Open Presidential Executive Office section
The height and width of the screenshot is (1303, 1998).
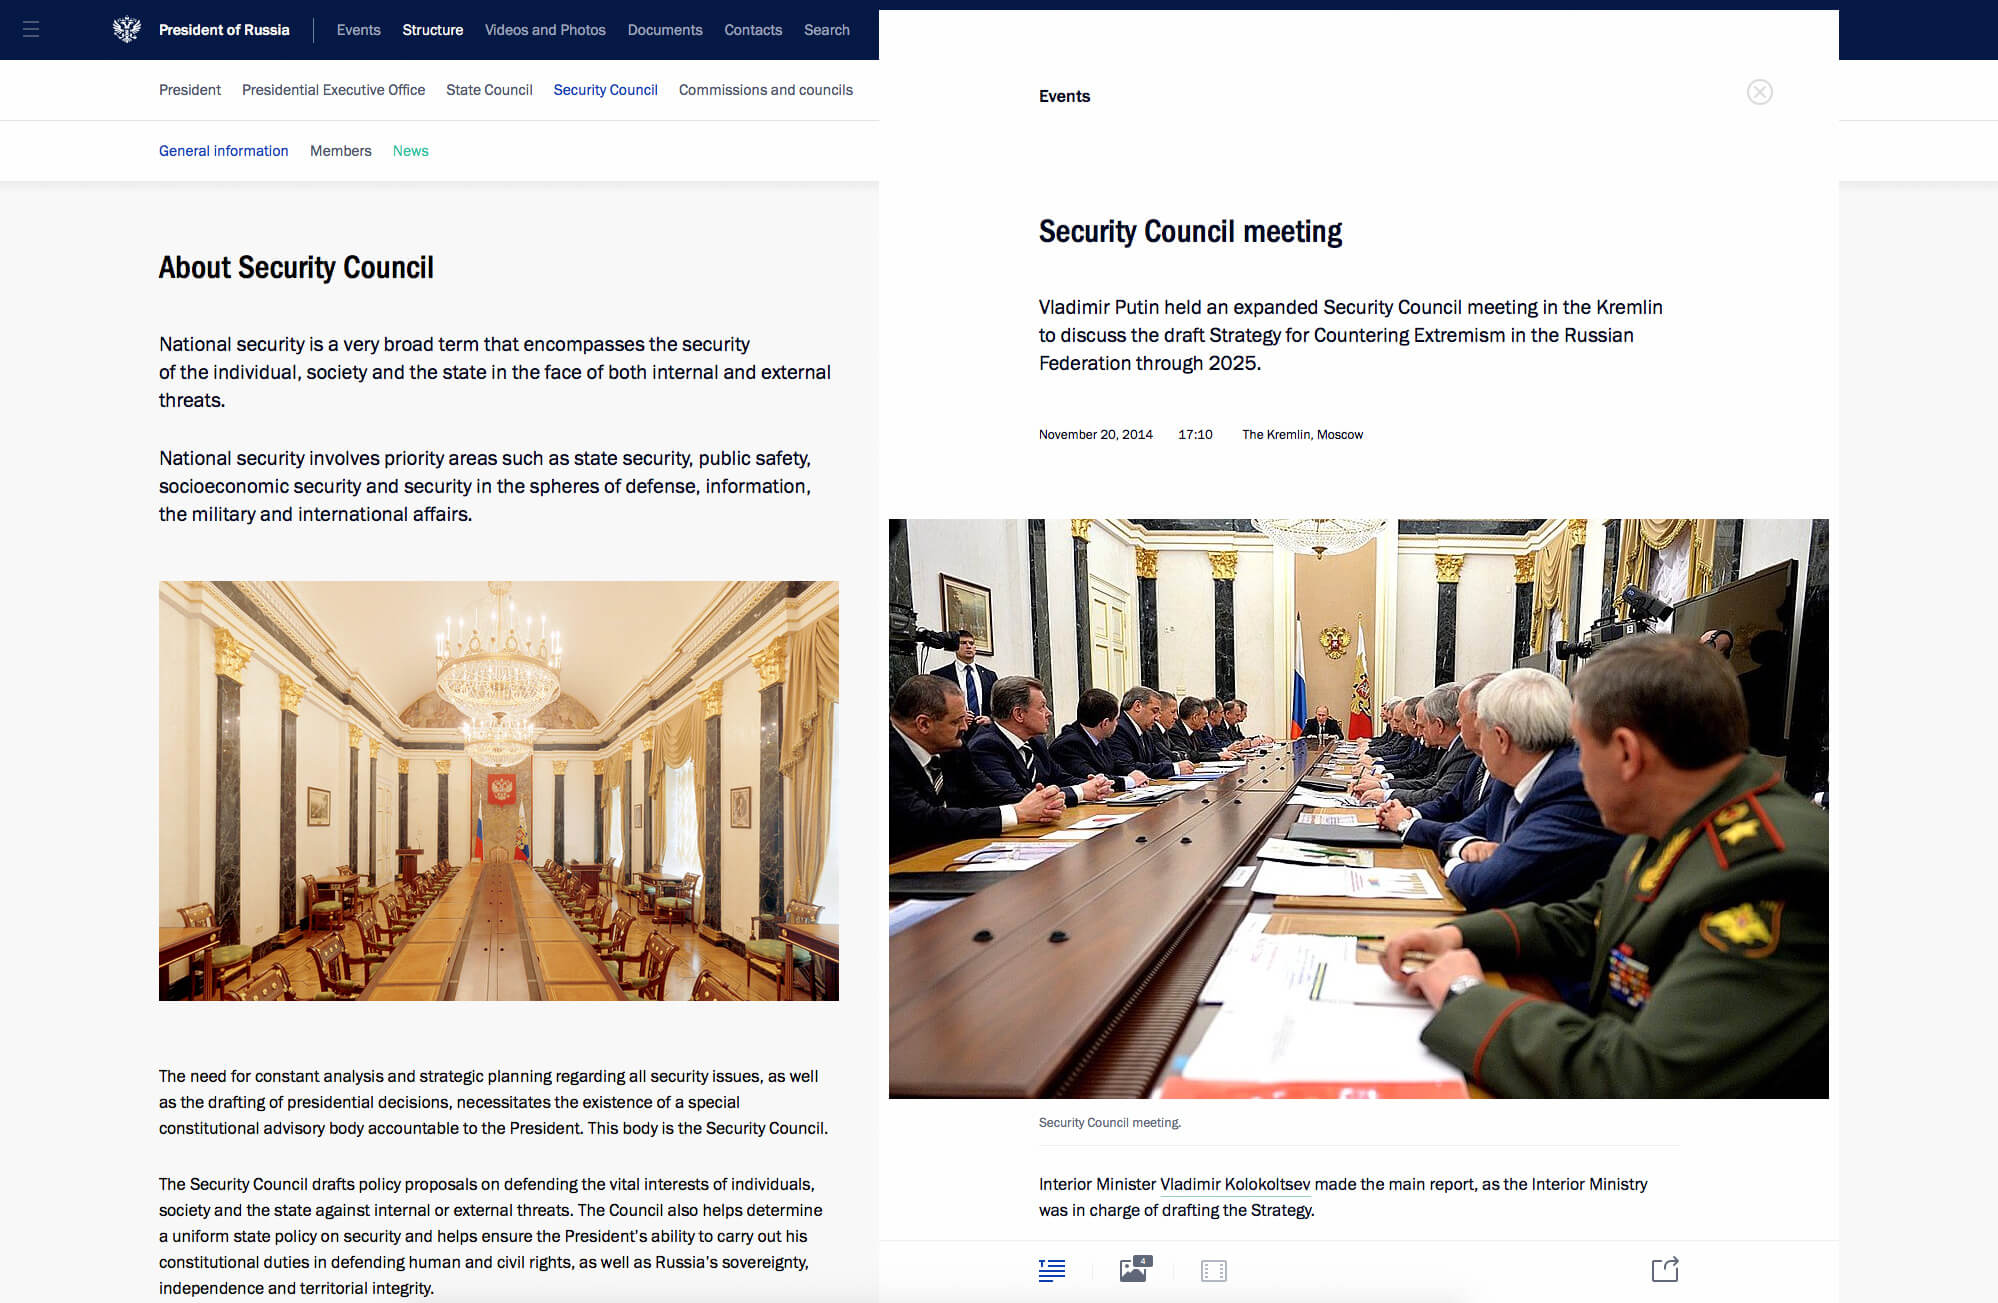pos(333,90)
